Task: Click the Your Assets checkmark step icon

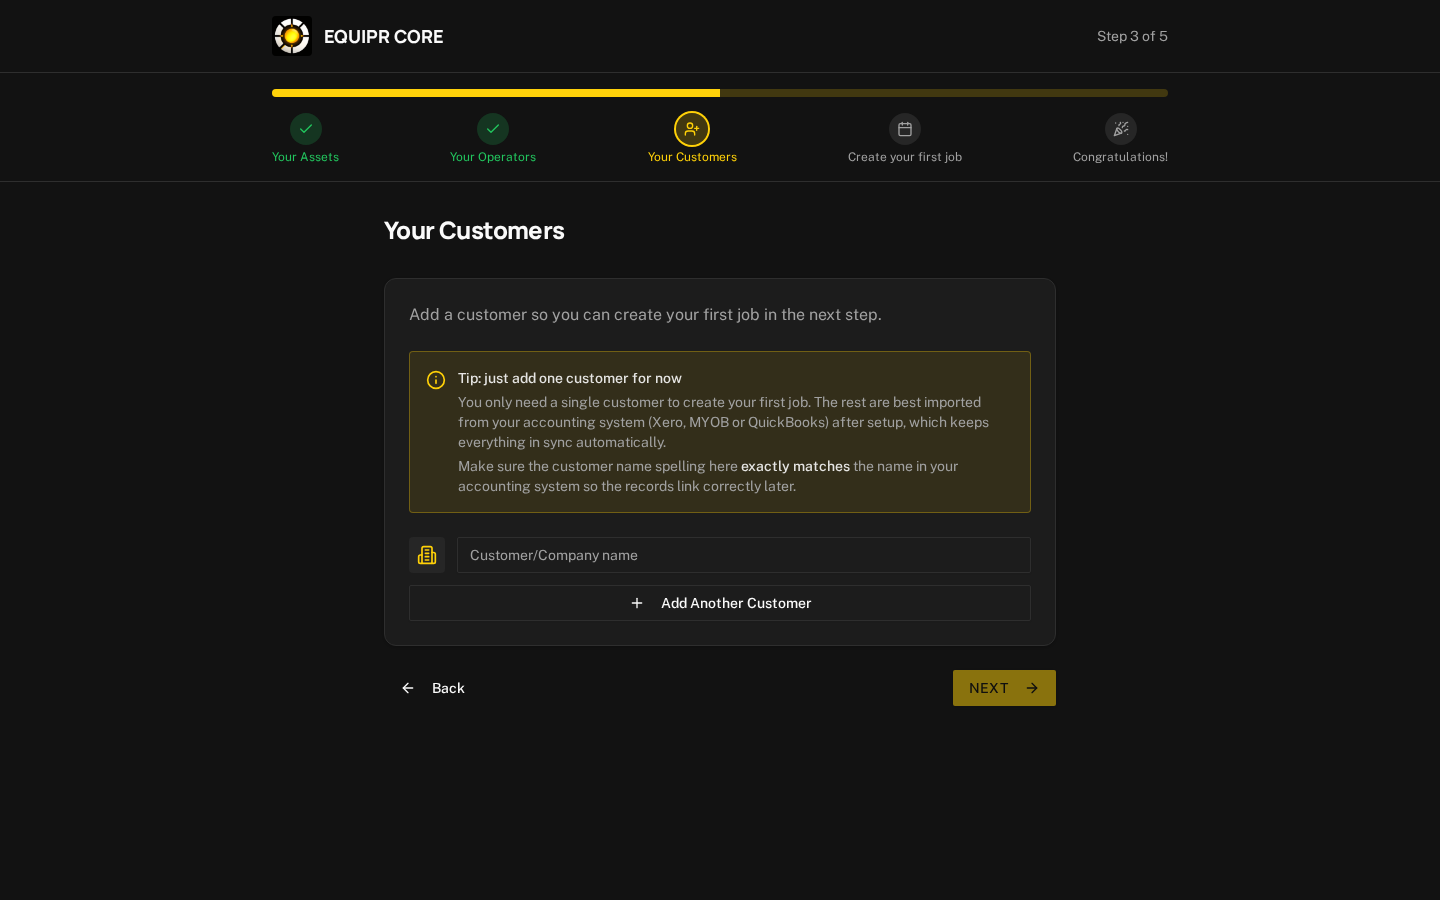Action: 306,129
